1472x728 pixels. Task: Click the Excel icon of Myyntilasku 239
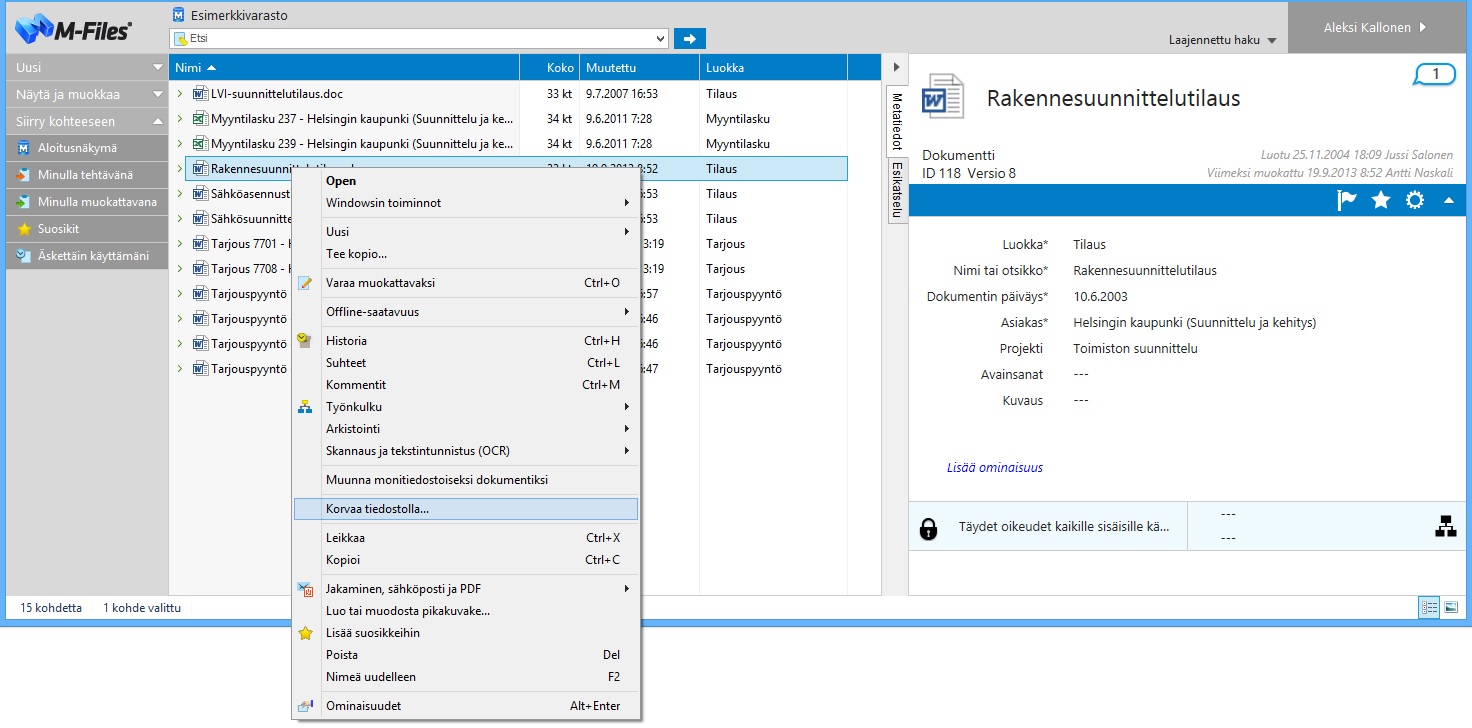coord(199,144)
